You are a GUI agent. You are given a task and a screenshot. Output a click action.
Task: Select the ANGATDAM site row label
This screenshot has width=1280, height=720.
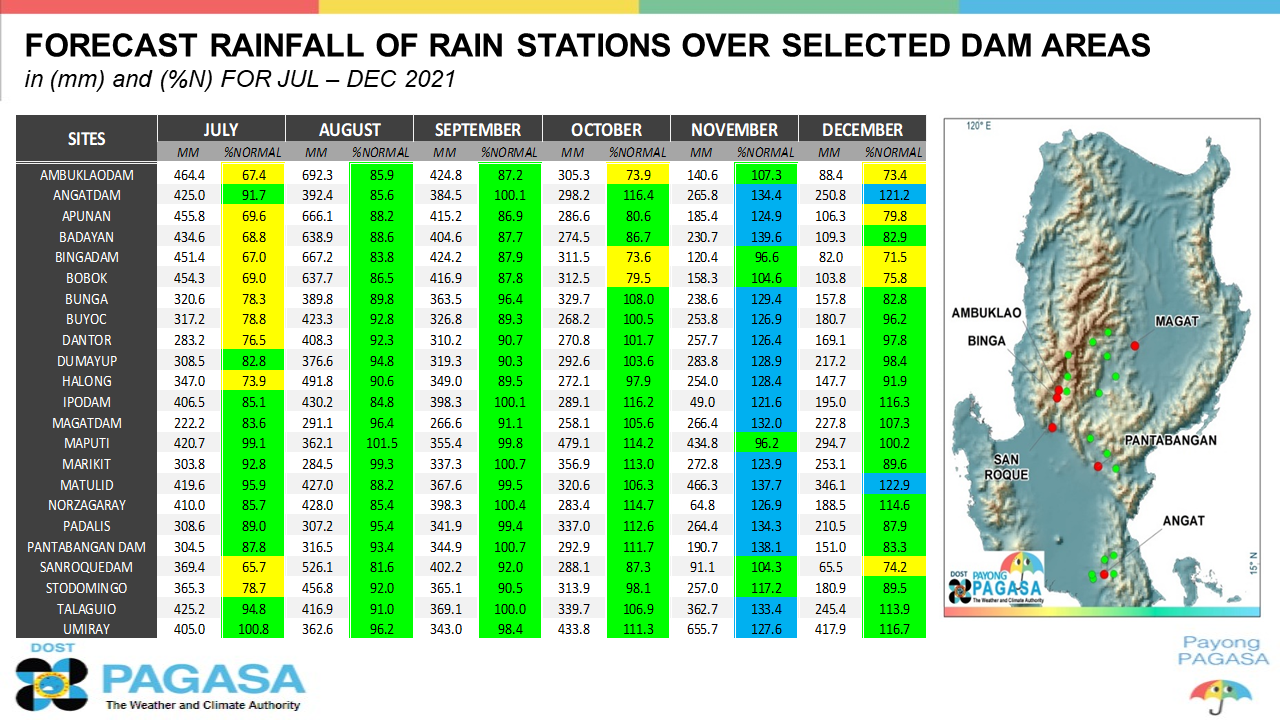87,196
